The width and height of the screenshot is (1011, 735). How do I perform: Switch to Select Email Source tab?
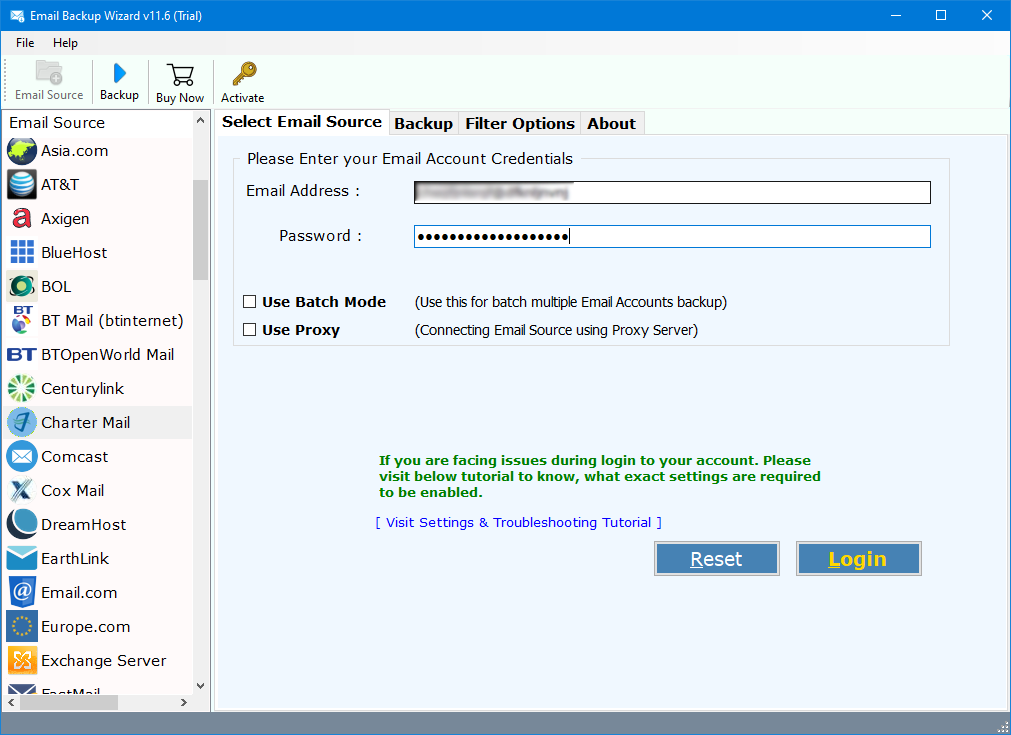tap(302, 122)
